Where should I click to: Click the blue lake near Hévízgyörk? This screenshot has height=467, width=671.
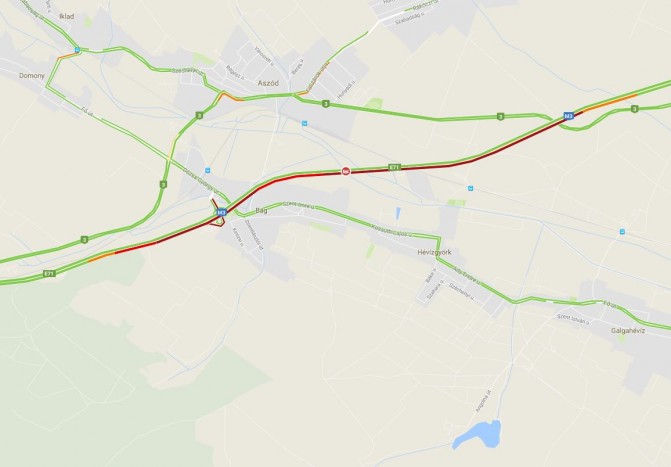tap(478, 434)
